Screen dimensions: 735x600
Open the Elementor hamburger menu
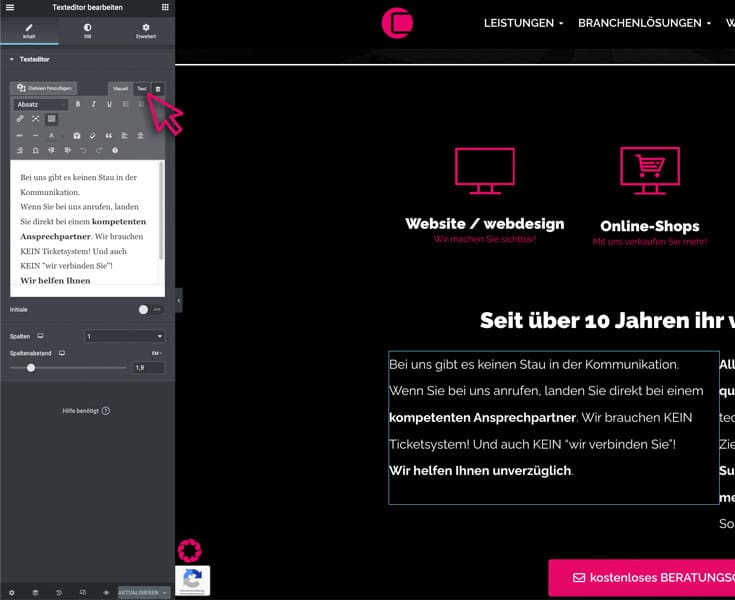tap(9, 8)
